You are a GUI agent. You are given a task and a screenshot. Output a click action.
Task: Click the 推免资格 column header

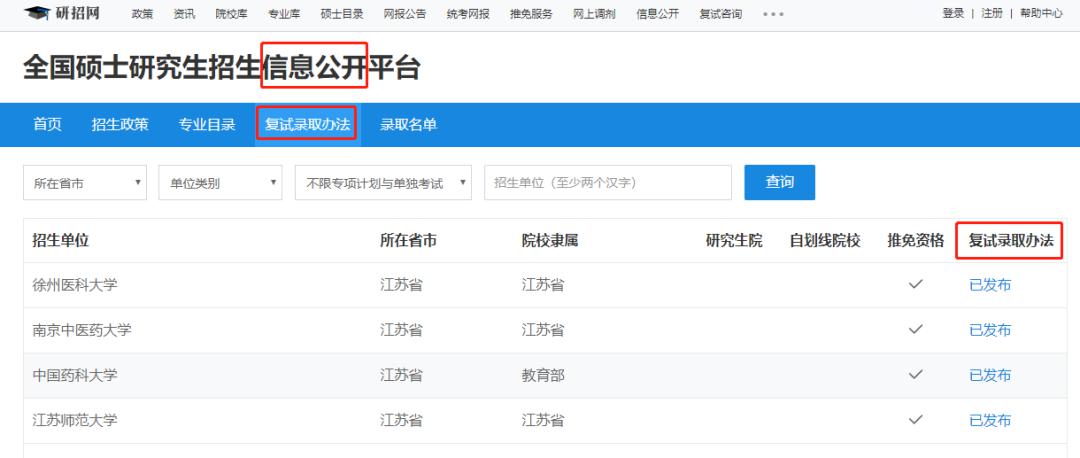point(915,240)
